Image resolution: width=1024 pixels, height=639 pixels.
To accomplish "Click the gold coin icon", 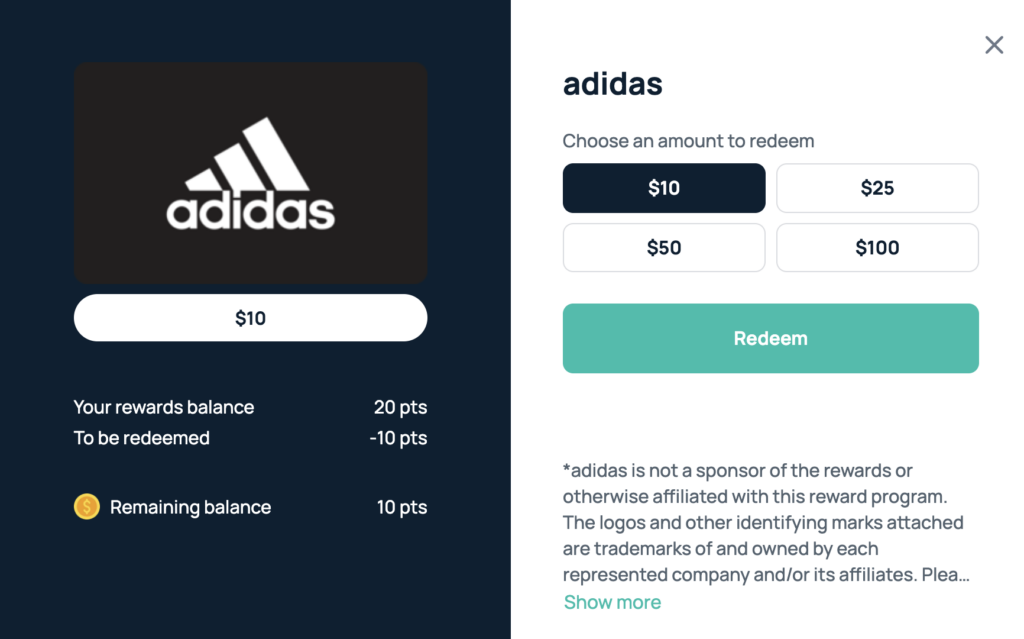I will point(87,507).
